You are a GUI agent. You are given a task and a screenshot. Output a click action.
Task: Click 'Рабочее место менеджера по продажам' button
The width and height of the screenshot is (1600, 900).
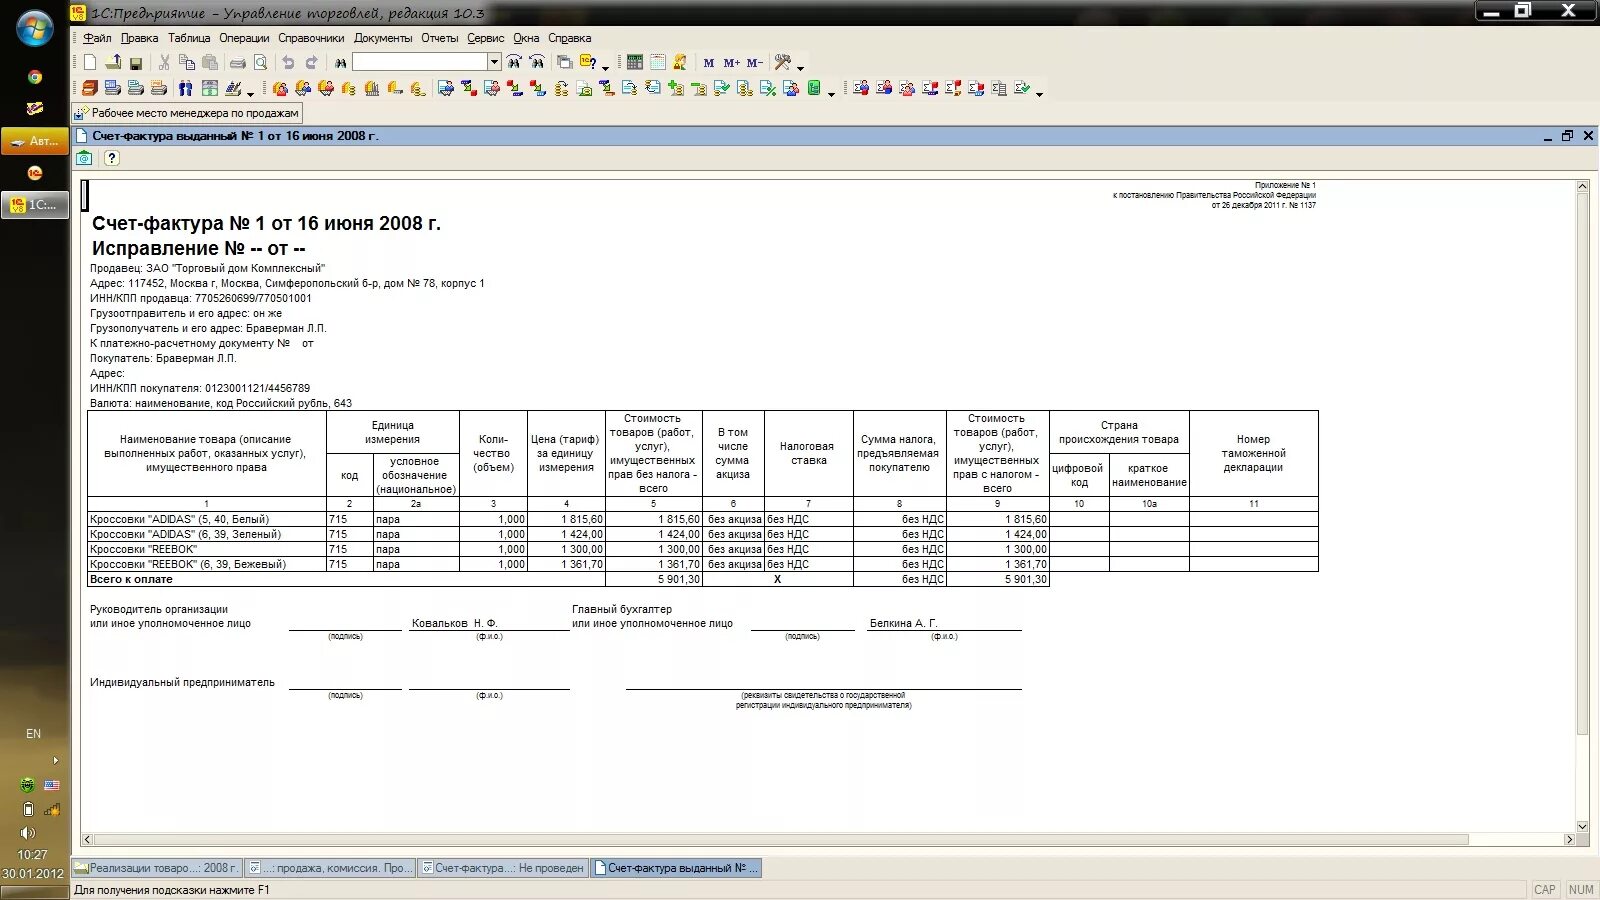[187, 113]
